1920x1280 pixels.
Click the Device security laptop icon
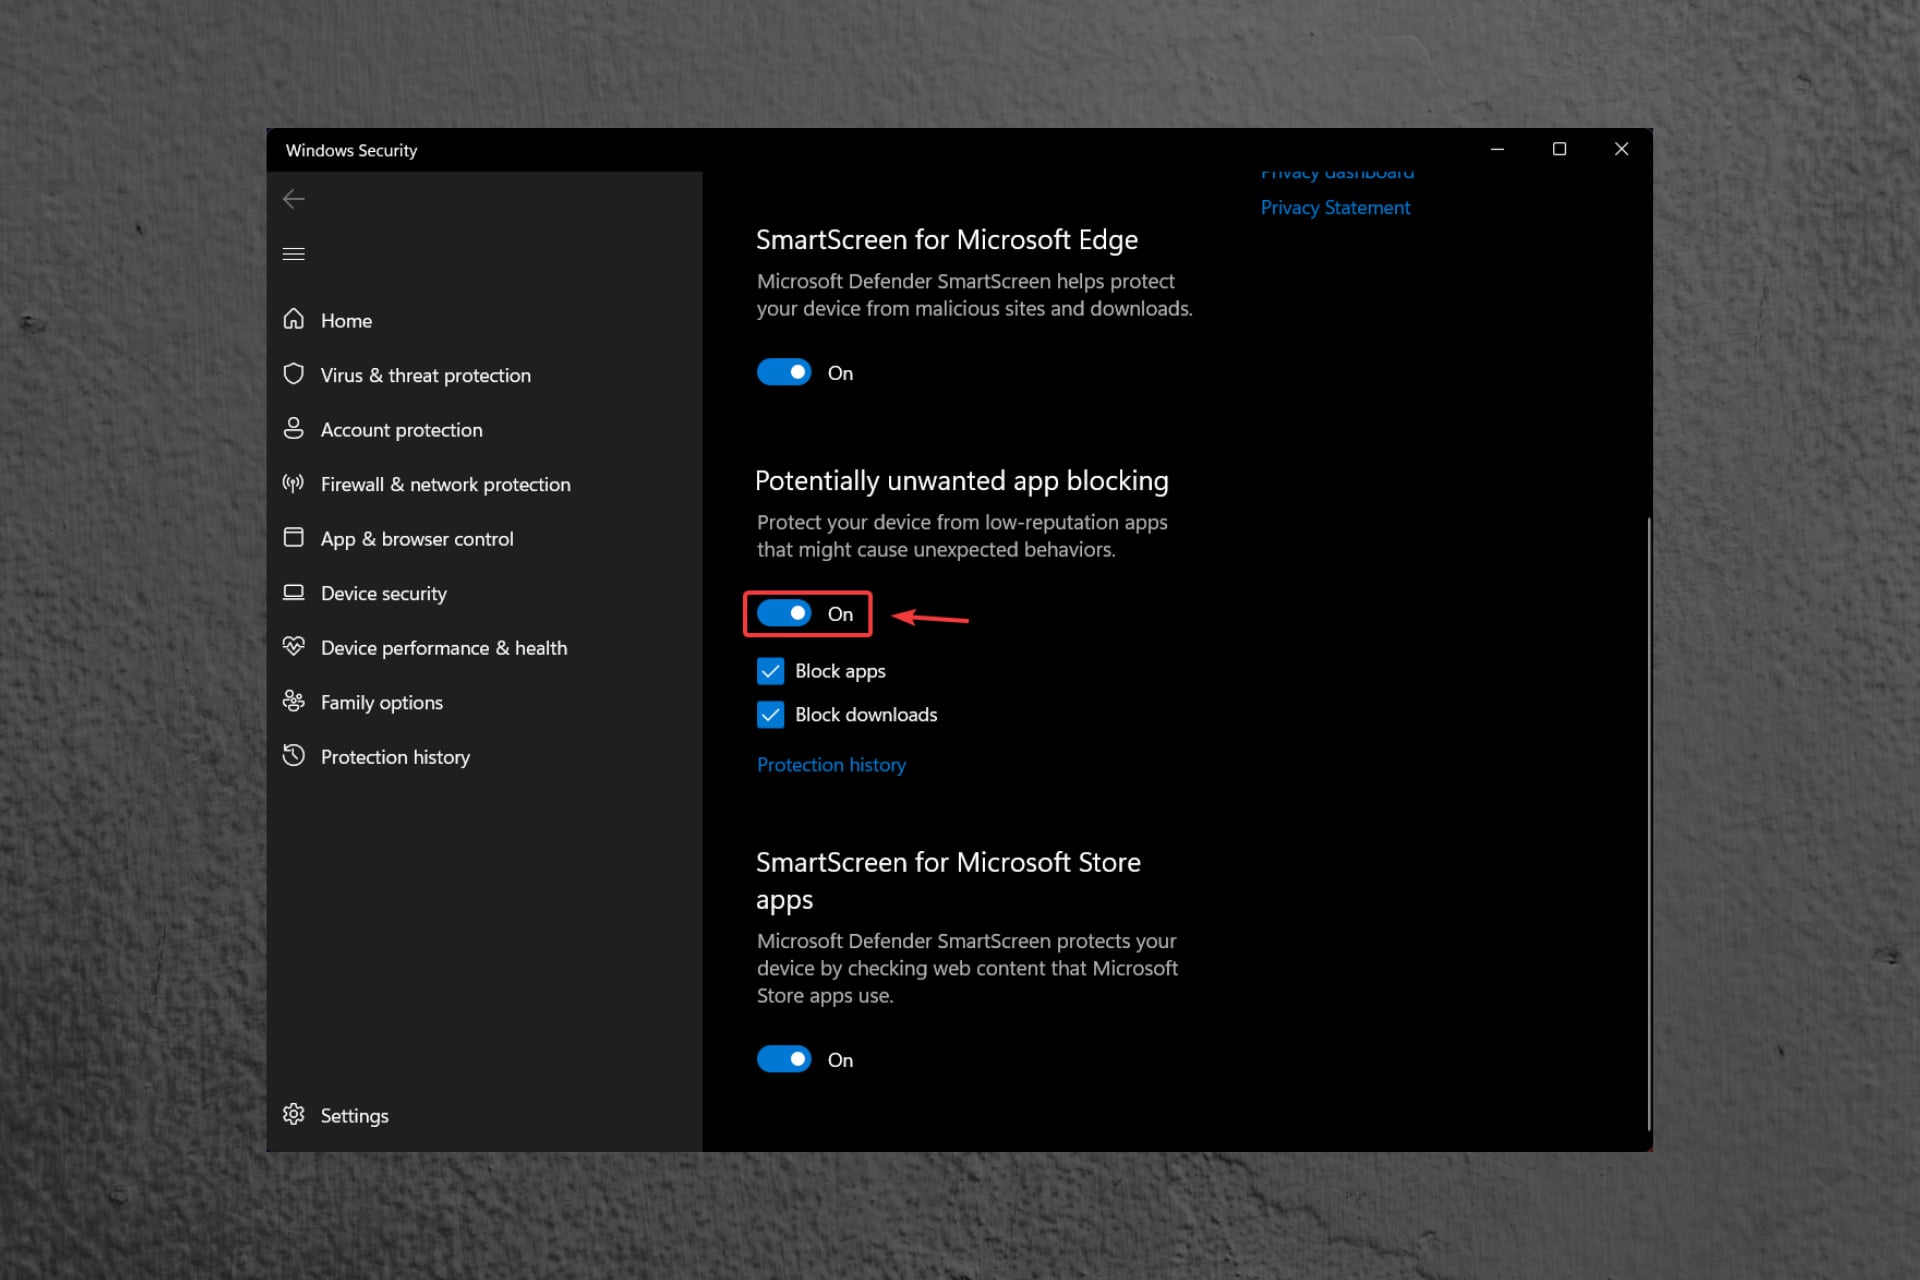293,592
